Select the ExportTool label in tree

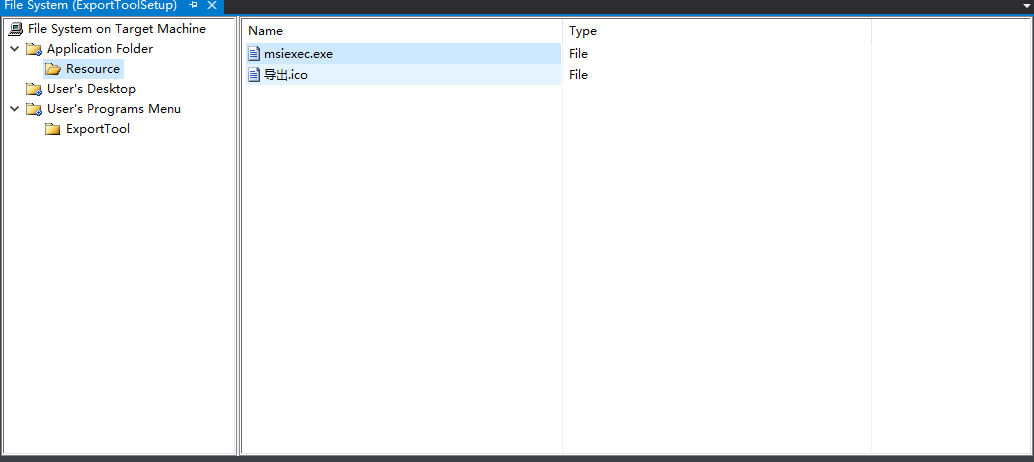(x=98, y=129)
